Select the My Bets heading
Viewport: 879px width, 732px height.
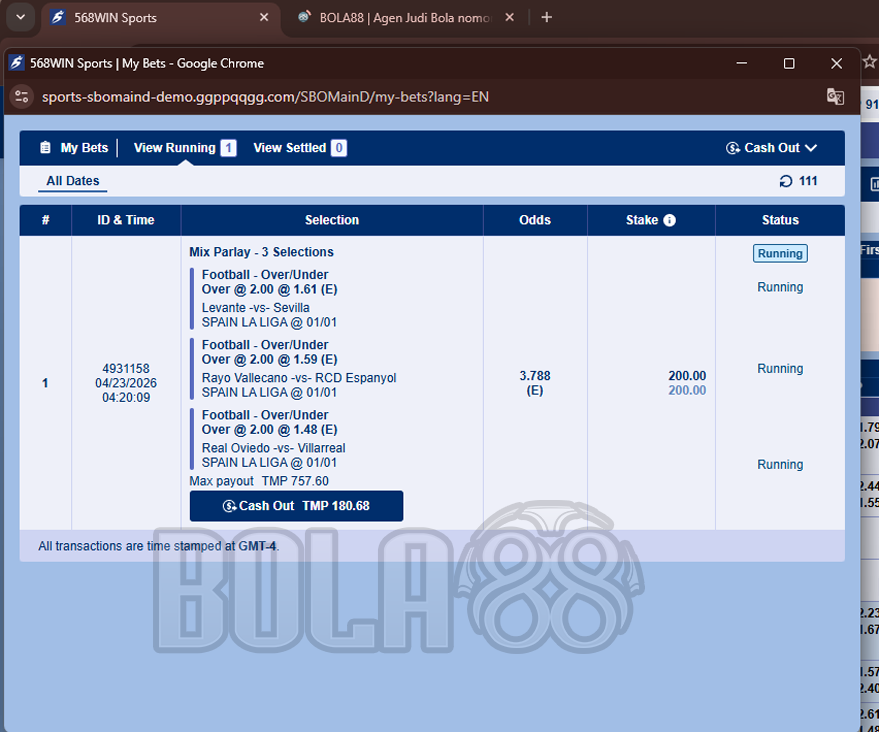point(84,147)
